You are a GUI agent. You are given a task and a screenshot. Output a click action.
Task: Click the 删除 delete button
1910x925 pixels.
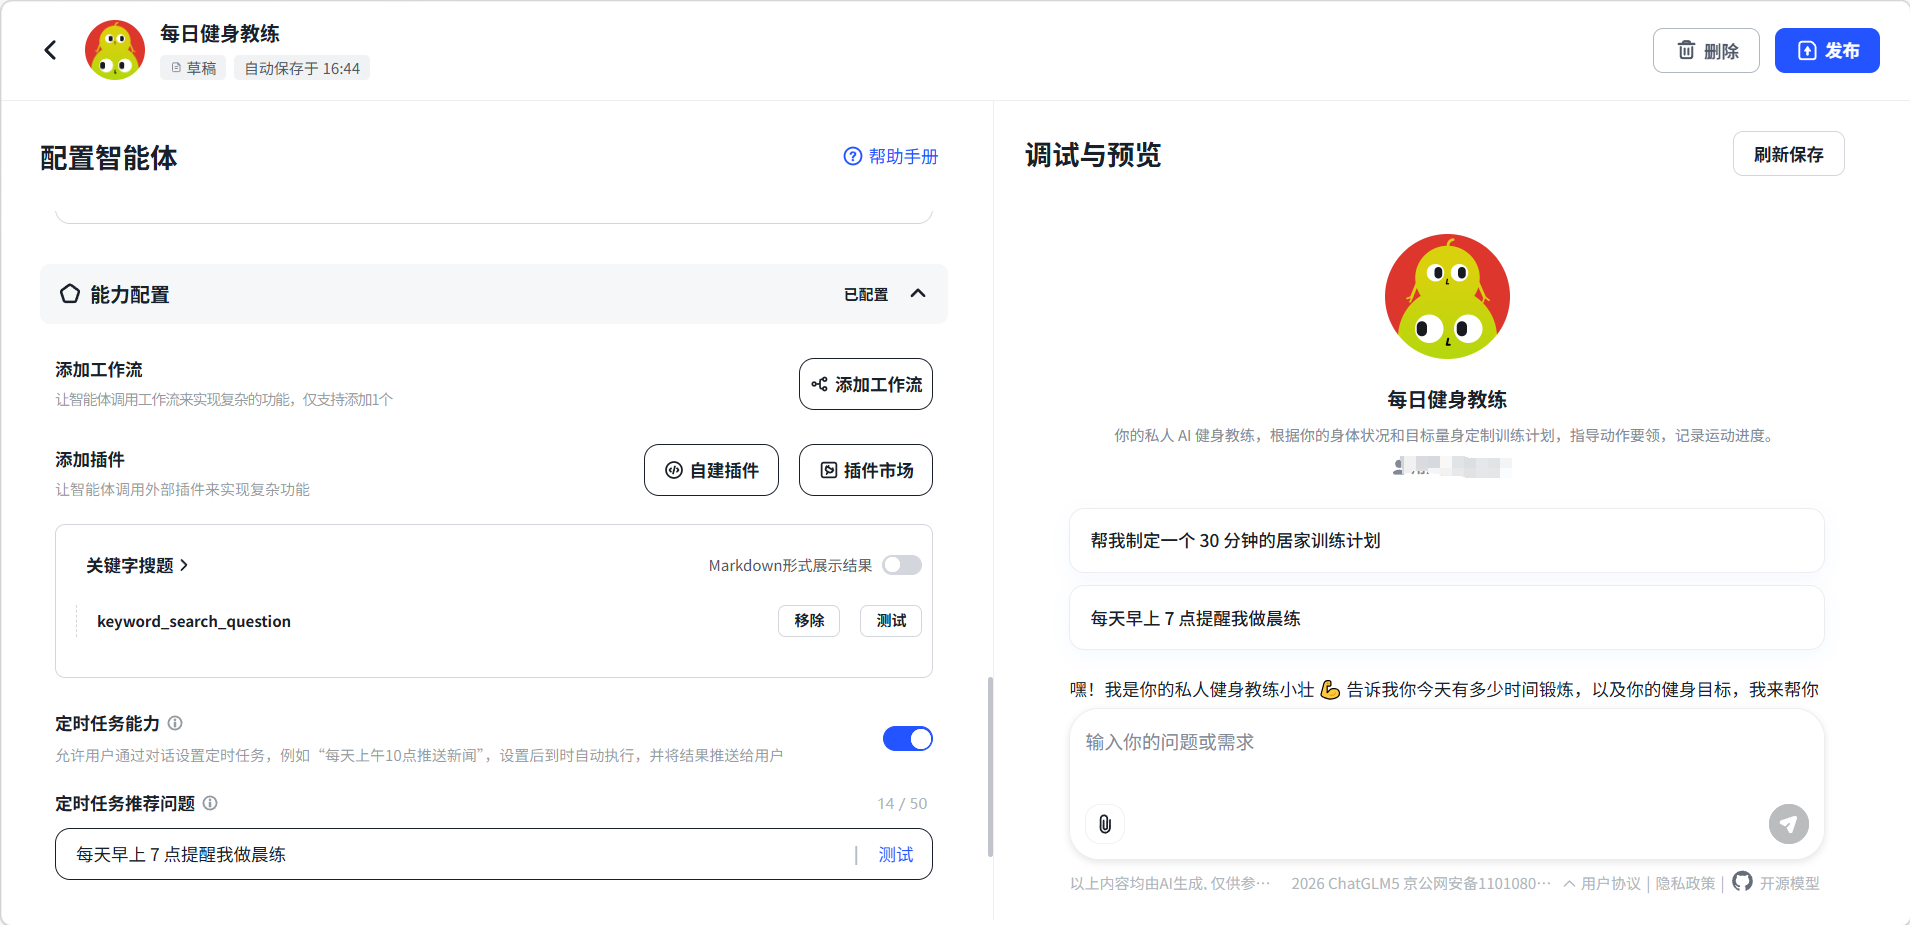1705,50
